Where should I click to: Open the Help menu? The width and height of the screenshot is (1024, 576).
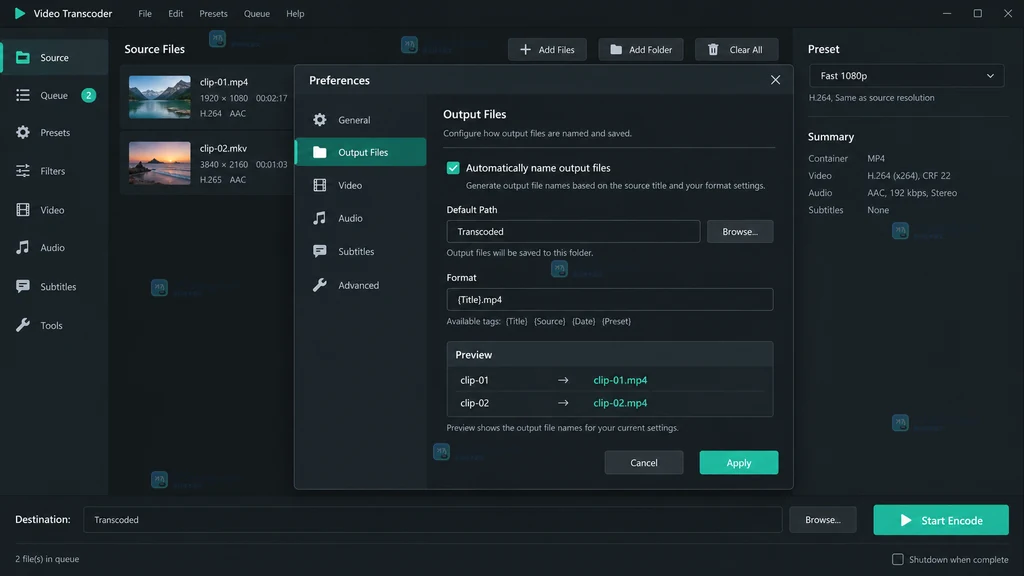point(295,14)
